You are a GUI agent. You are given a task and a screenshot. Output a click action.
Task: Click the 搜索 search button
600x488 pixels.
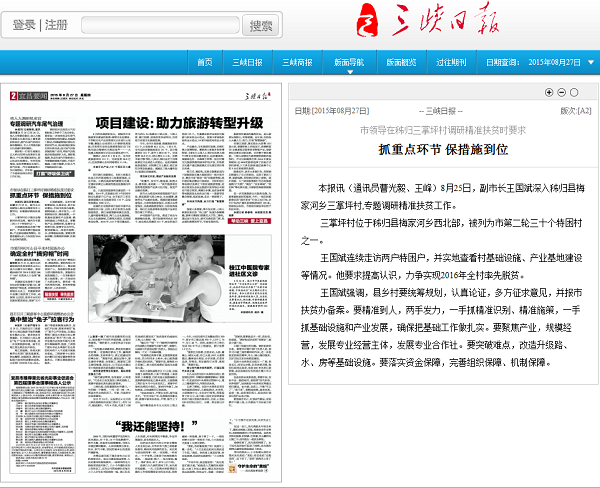[x=261, y=26]
